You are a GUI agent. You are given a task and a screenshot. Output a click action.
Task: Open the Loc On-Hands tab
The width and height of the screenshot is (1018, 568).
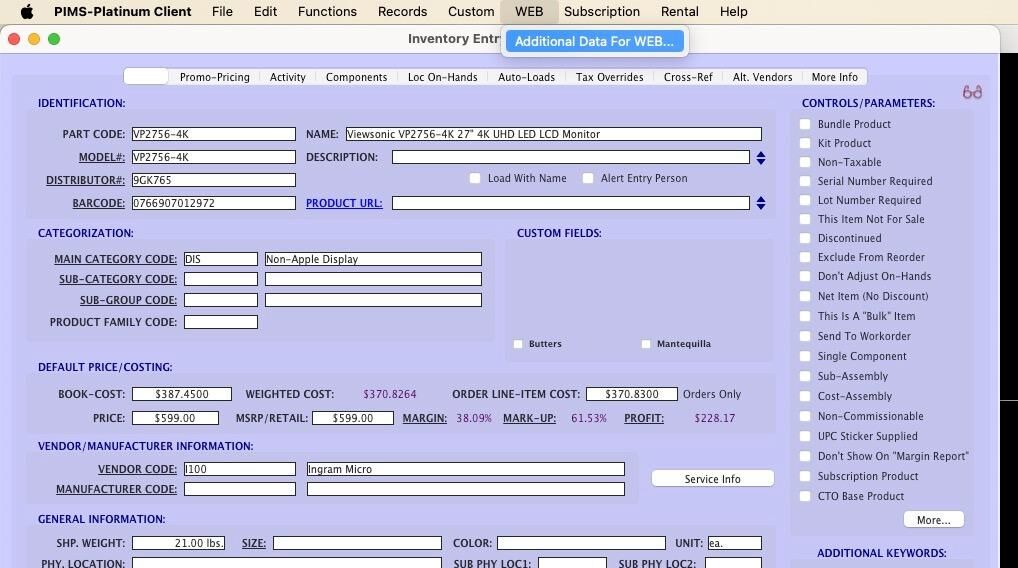click(x=443, y=77)
